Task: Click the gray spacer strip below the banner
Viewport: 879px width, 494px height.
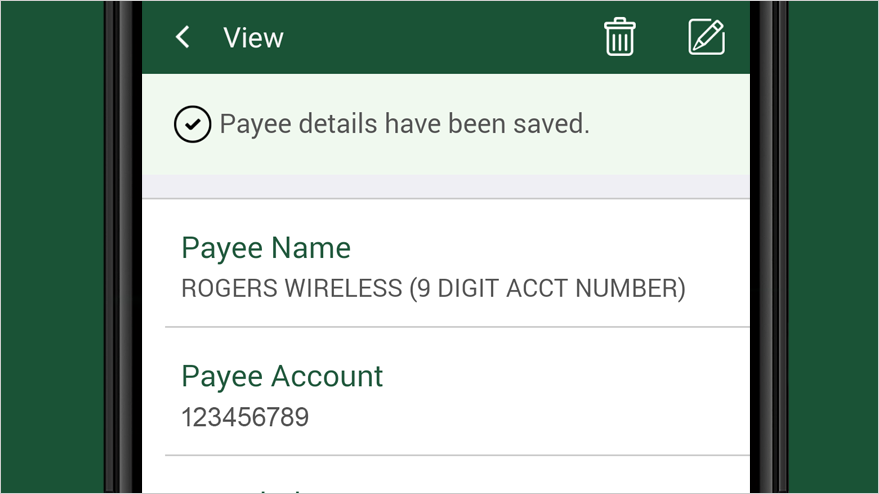Action: pyautogui.click(x=446, y=186)
